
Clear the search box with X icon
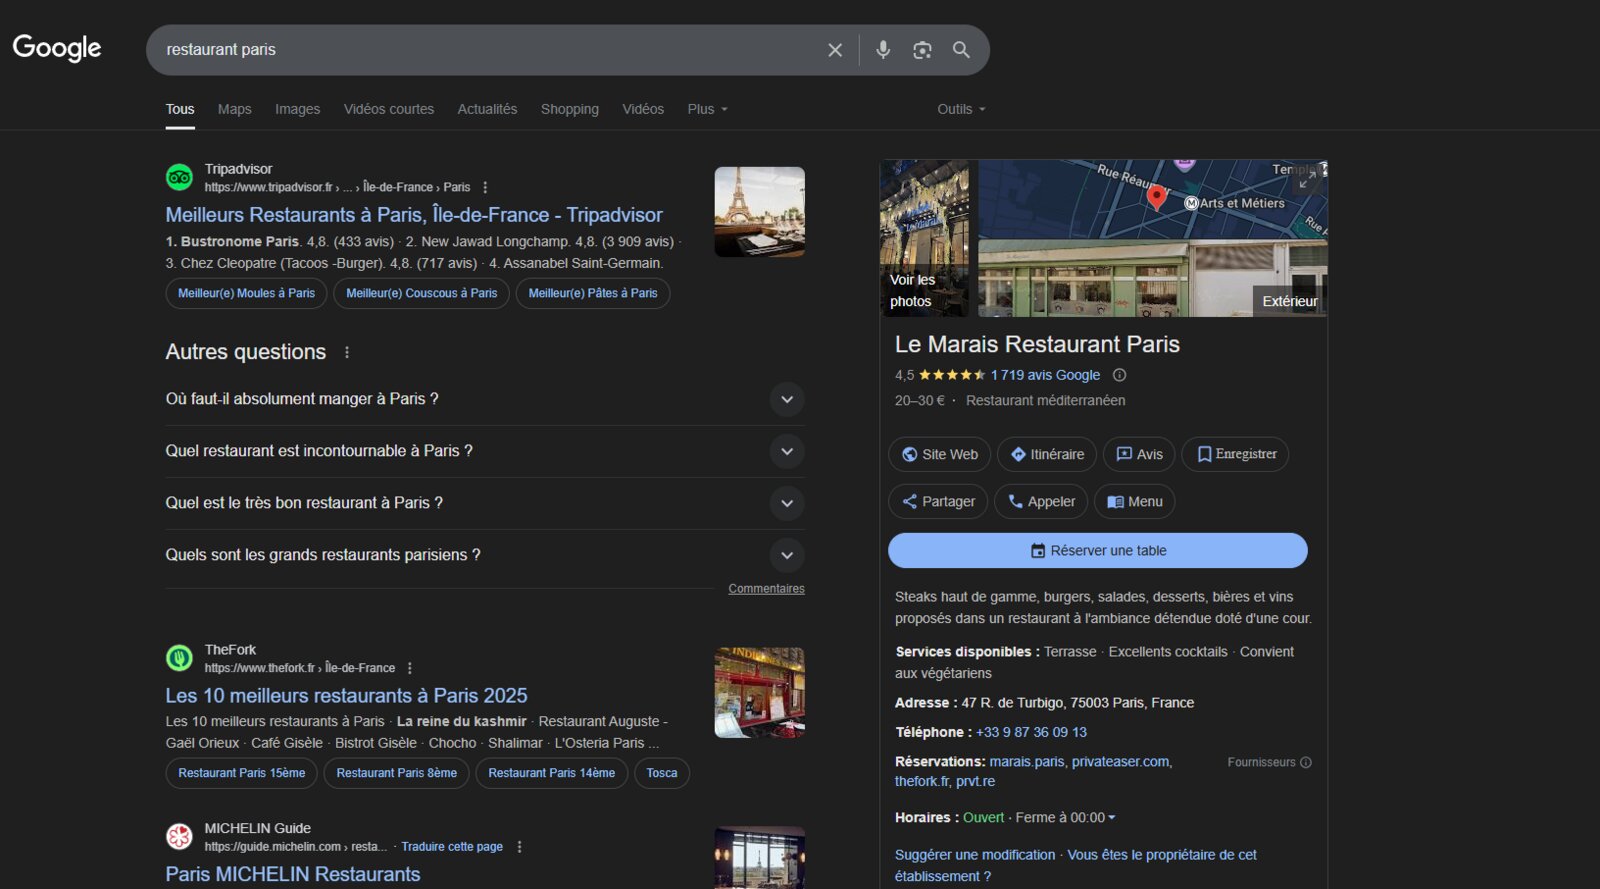[835, 50]
